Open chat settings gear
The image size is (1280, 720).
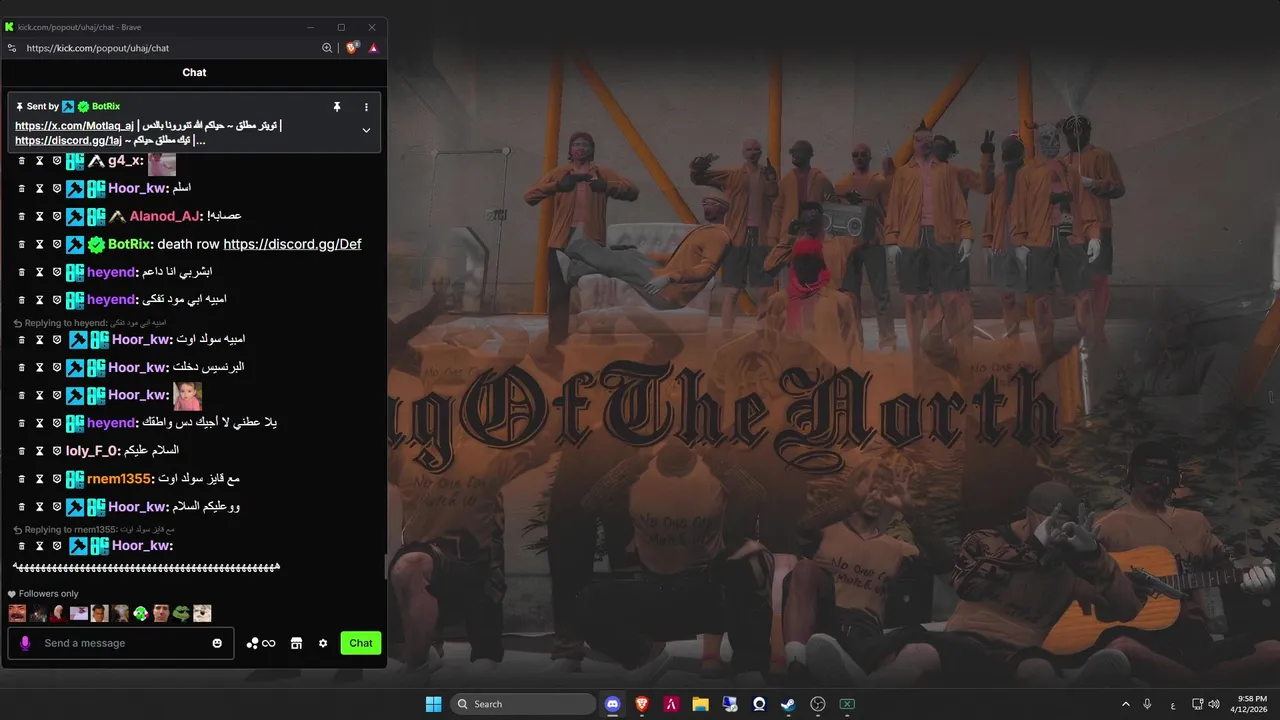pos(323,643)
